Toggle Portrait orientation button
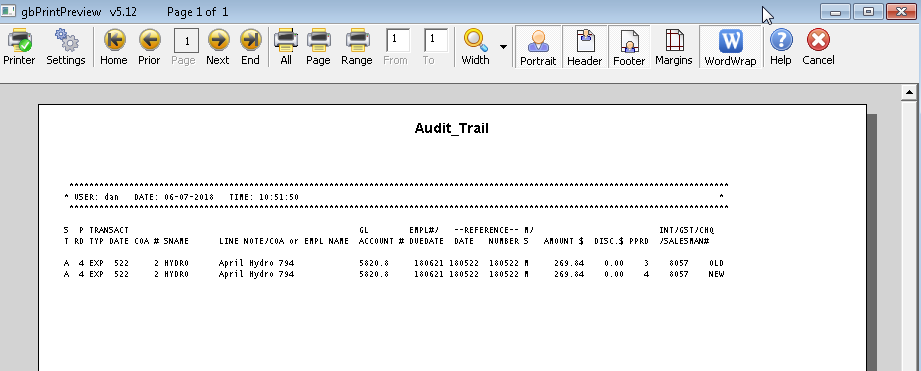Viewport: 921px width, 371px height. pyautogui.click(x=538, y=47)
